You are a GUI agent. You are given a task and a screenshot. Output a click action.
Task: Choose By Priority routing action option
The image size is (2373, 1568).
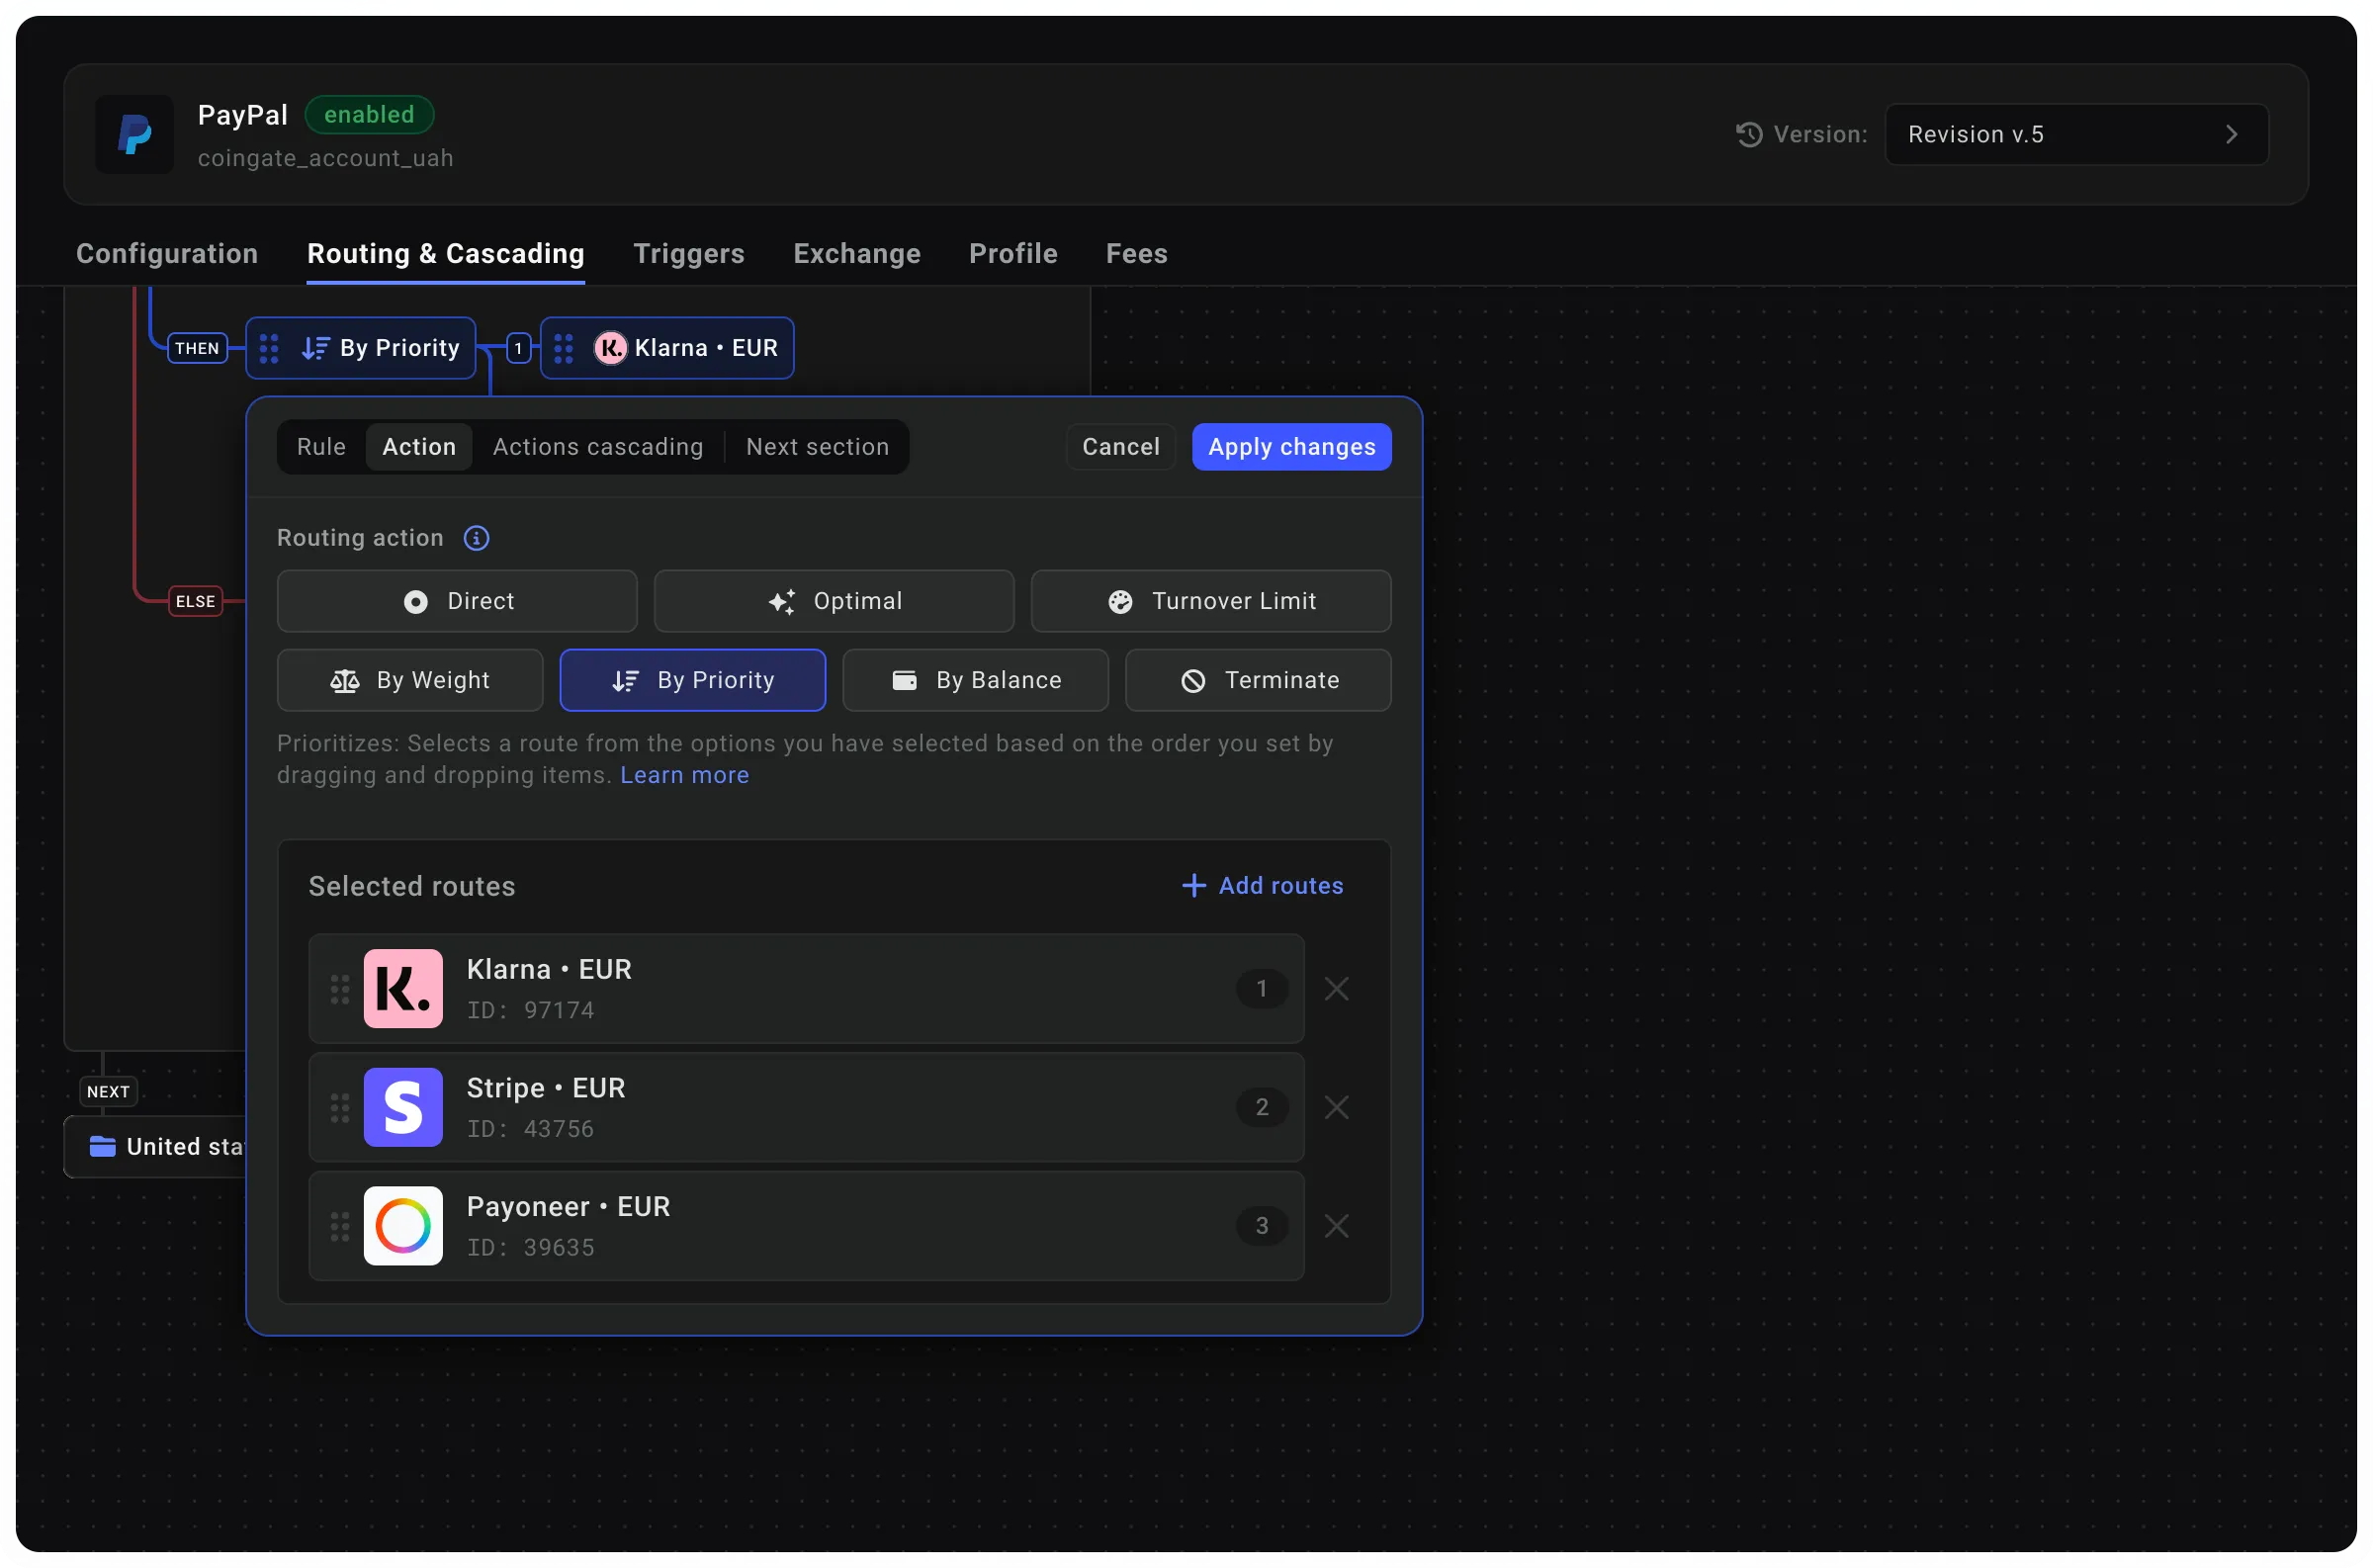tap(693, 681)
